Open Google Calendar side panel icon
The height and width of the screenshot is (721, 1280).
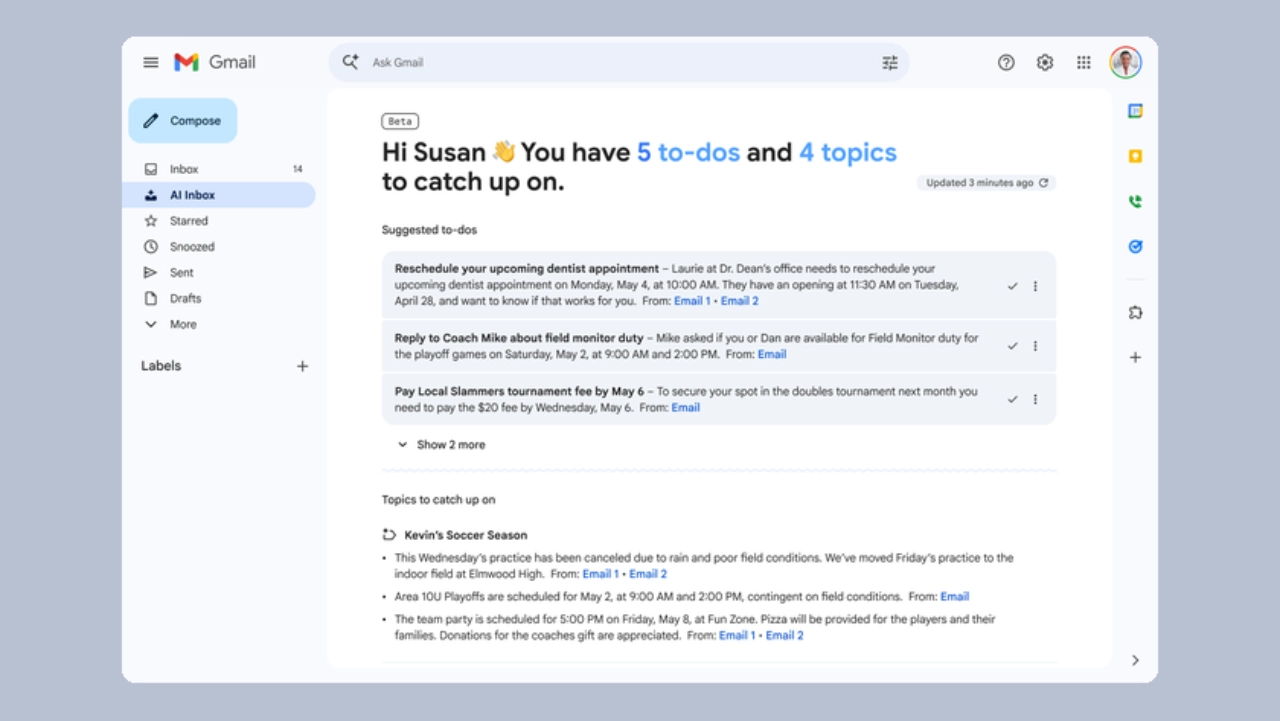tap(1135, 111)
